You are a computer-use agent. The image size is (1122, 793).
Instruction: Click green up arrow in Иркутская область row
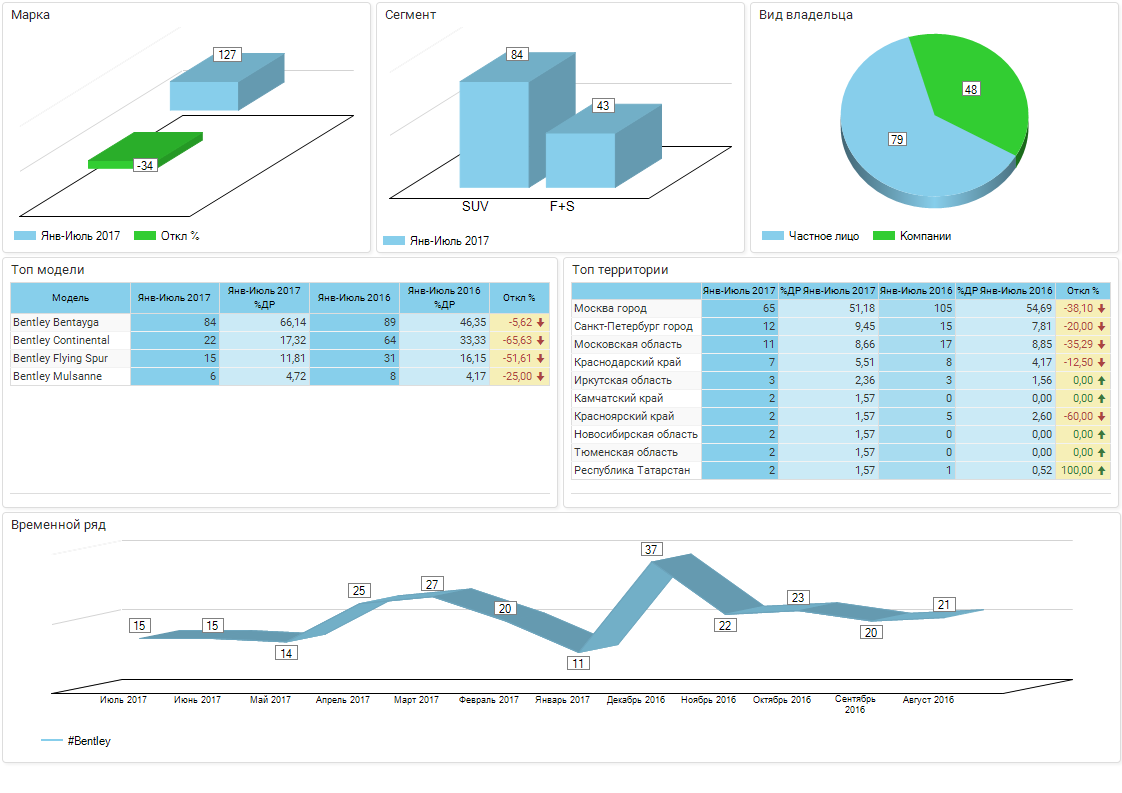[x=1101, y=381]
